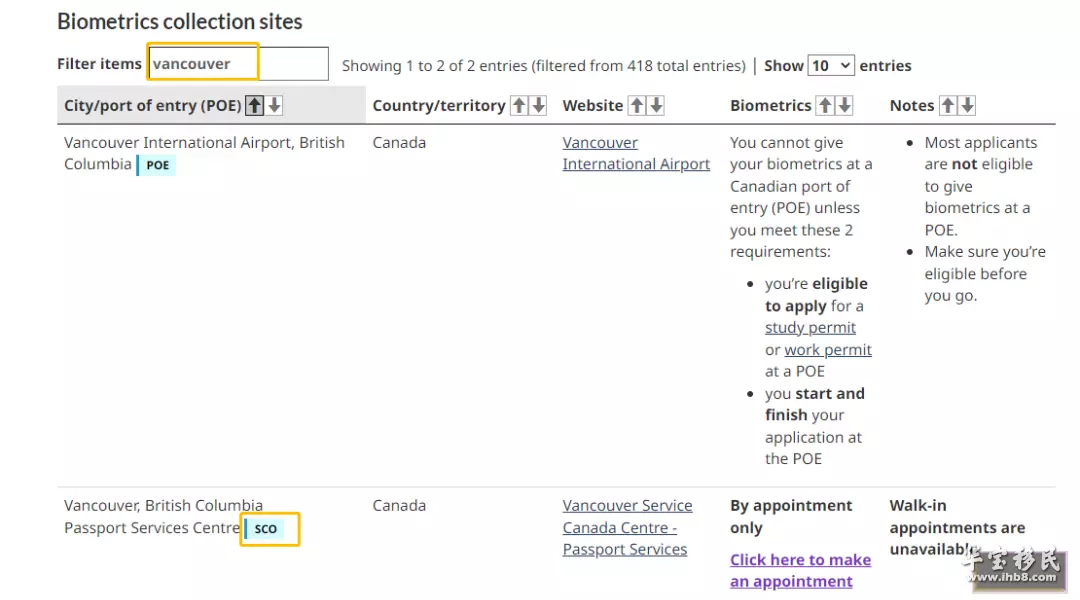Select 'You cannot give your biometrics' paragraph
The width and height of the screenshot is (1080, 600).
pyautogui.click(x=801, y=197)
